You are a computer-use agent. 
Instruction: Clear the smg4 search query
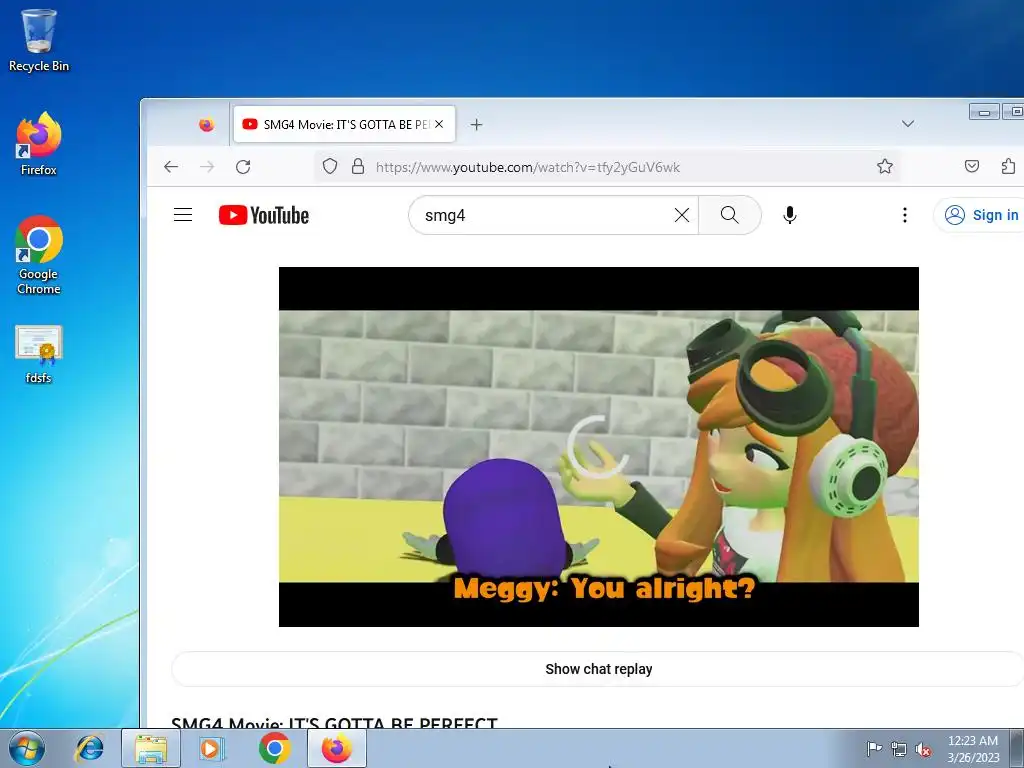tap(682, 215)
